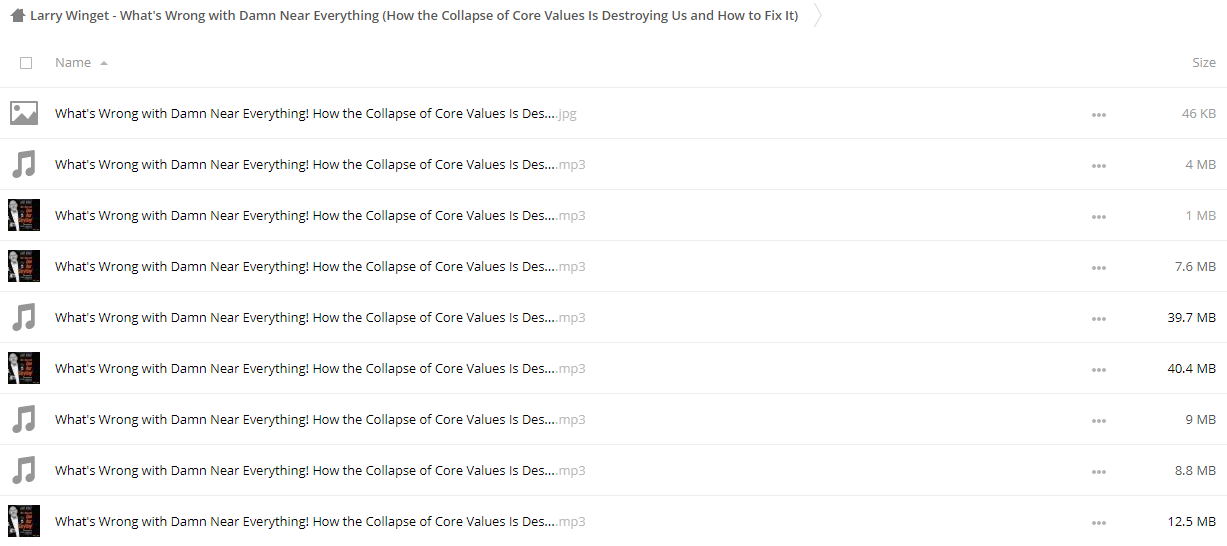Image resolution: width=1227 pixels, height=546 pixels.
Task: Sort files by the Name column
Action: coord(73,63)
